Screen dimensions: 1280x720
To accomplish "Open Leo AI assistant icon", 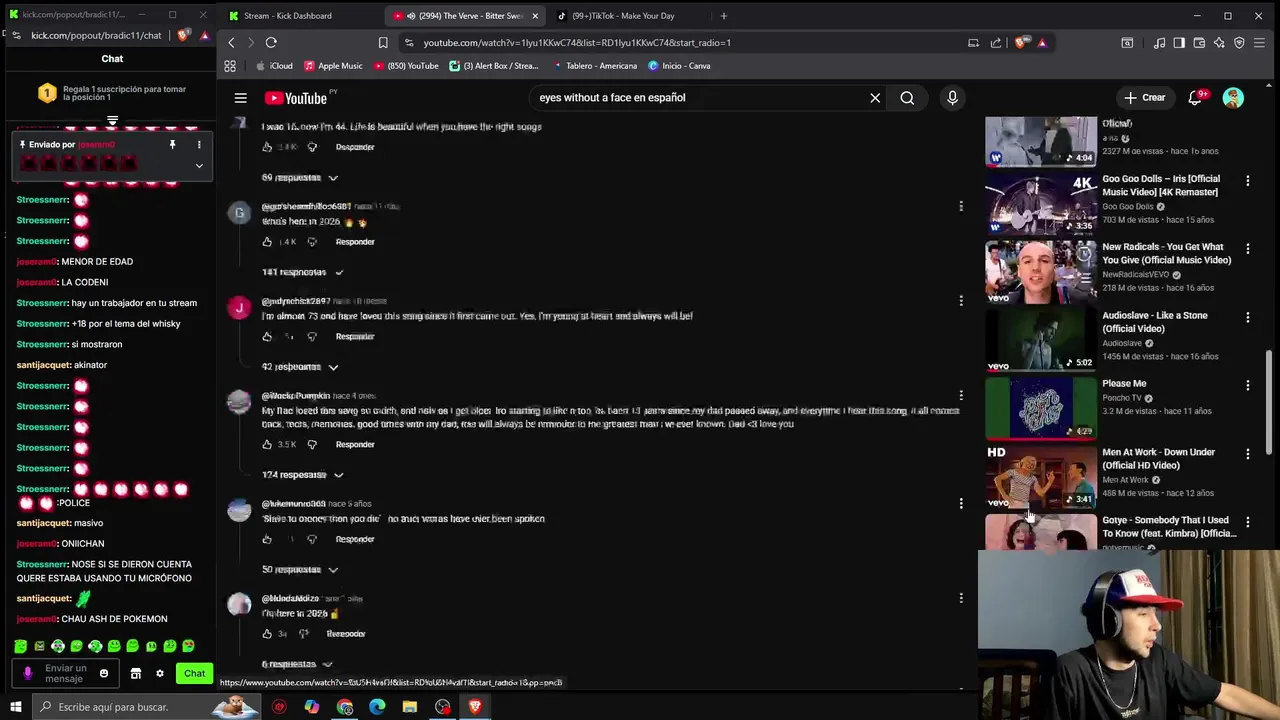I will point(1219,43).
